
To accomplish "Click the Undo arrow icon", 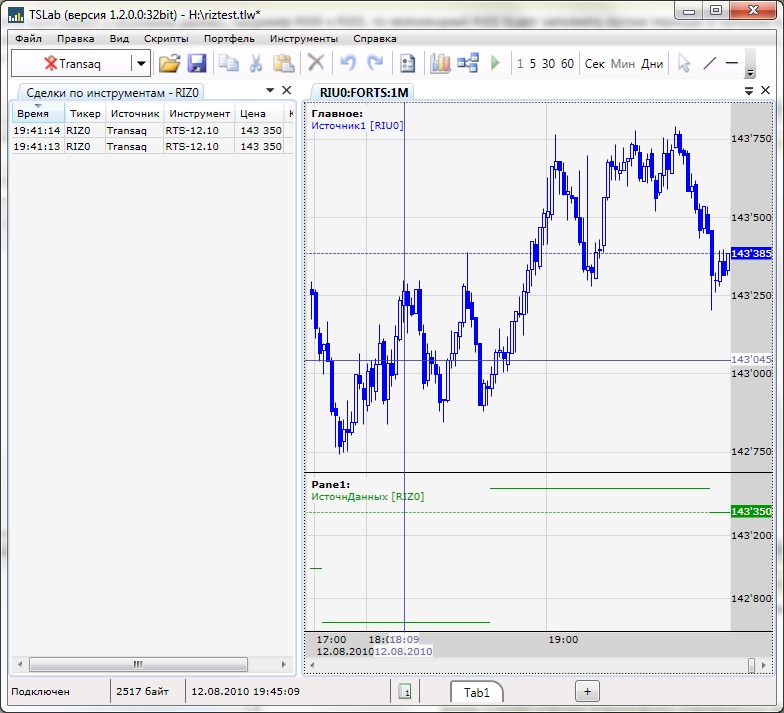I will click(347, 63).
